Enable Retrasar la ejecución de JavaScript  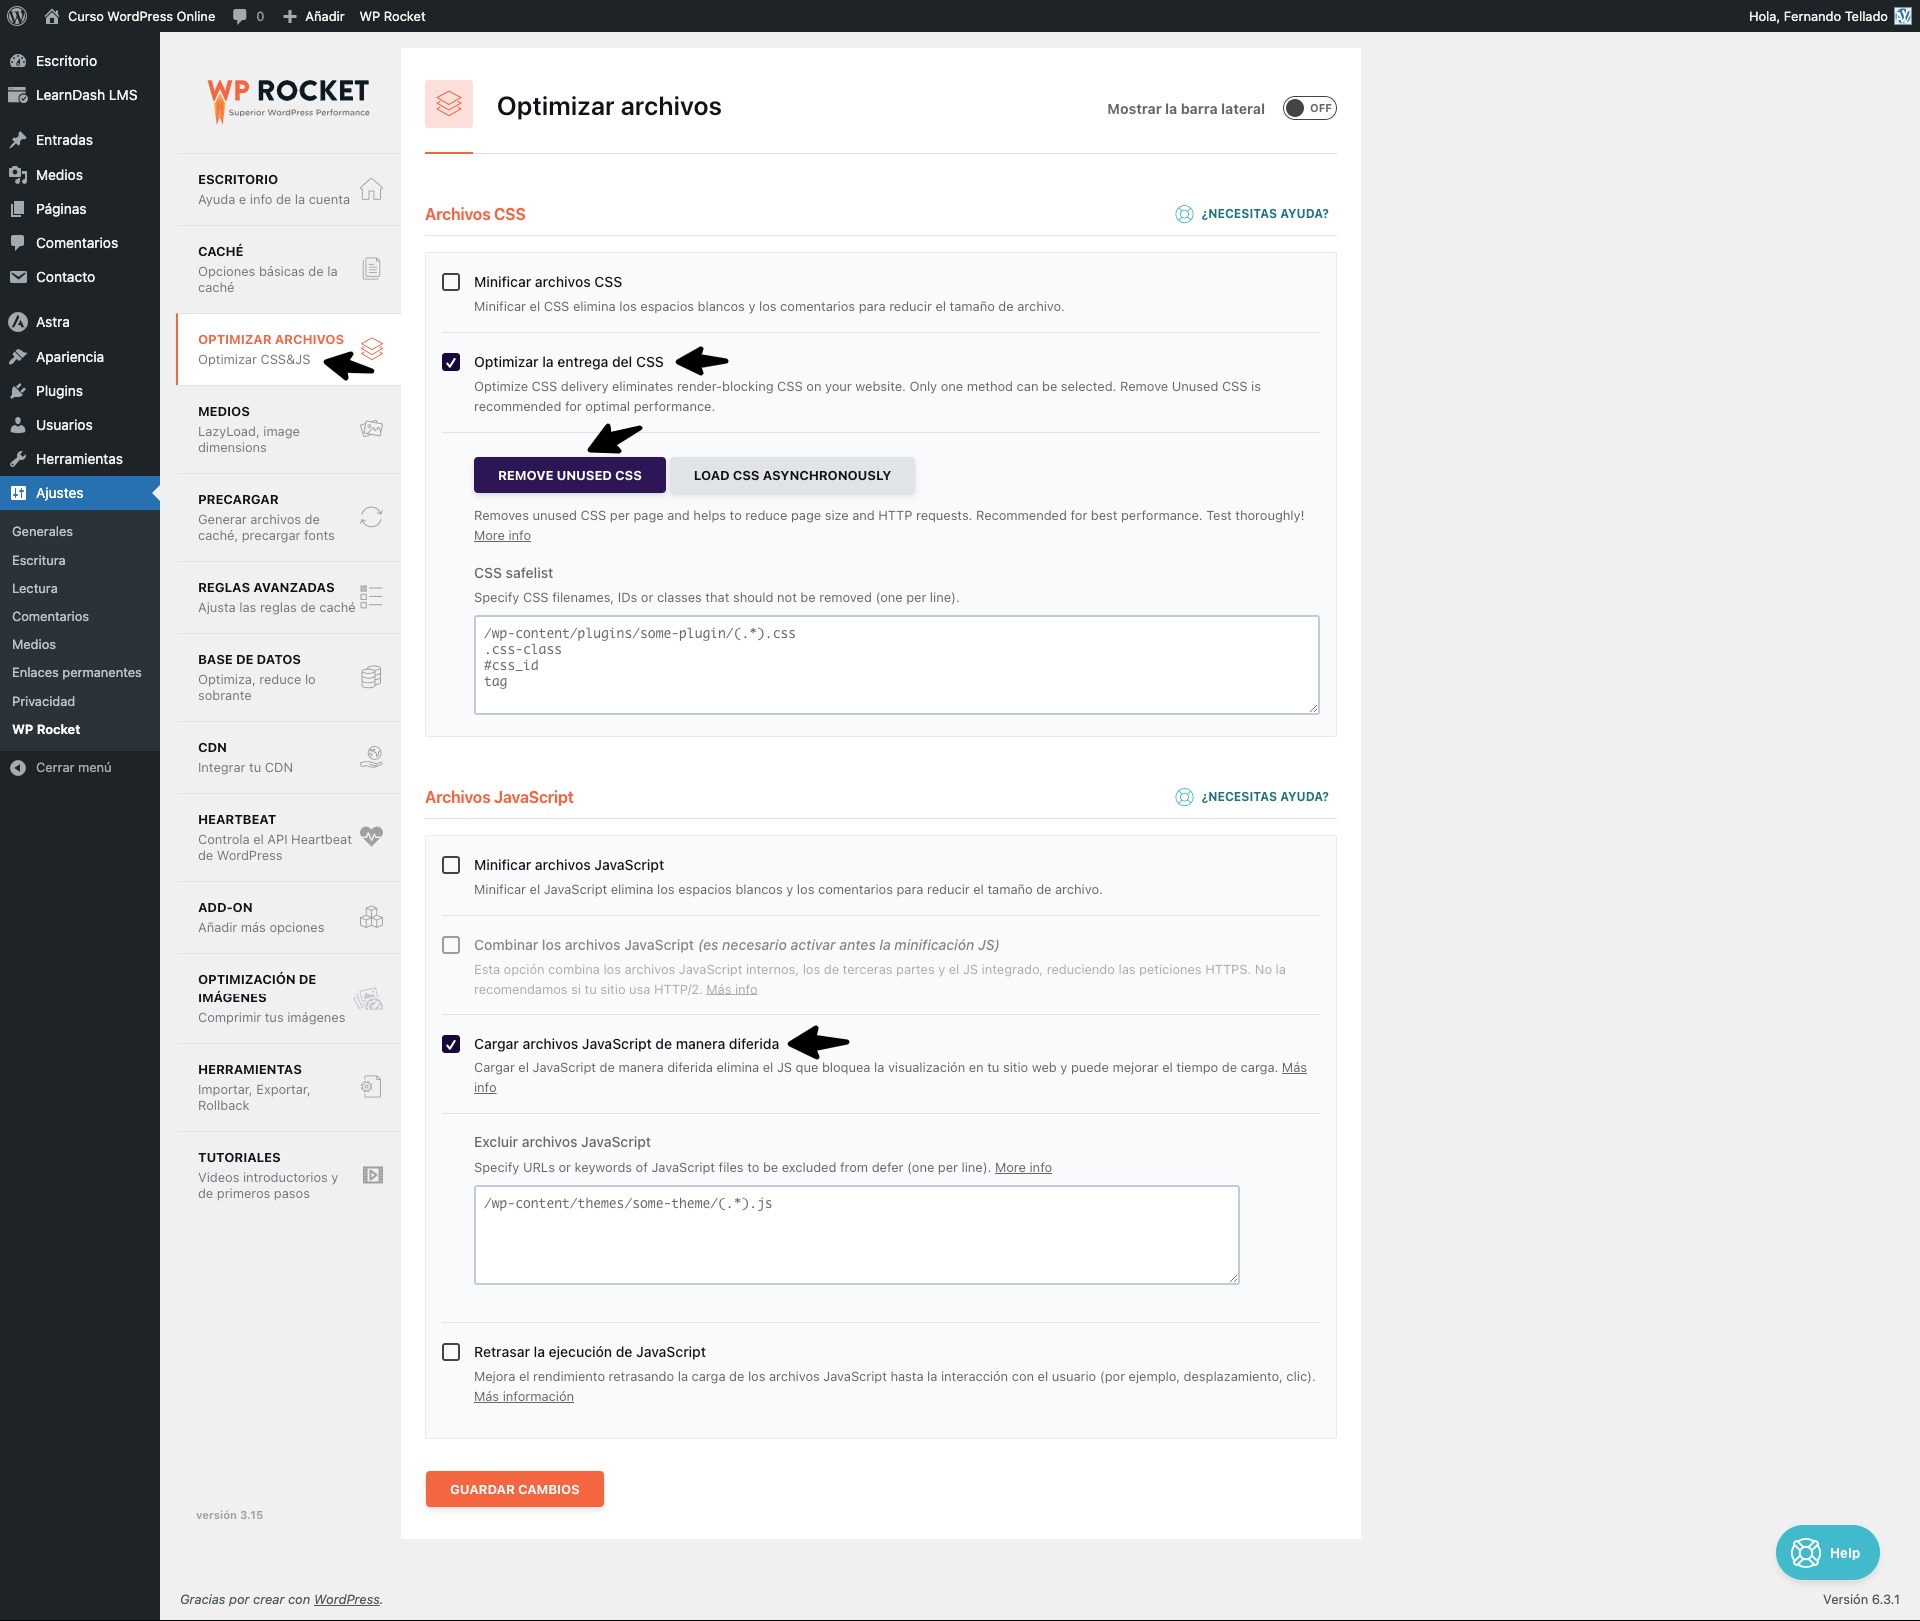(x=451, y=1352)
